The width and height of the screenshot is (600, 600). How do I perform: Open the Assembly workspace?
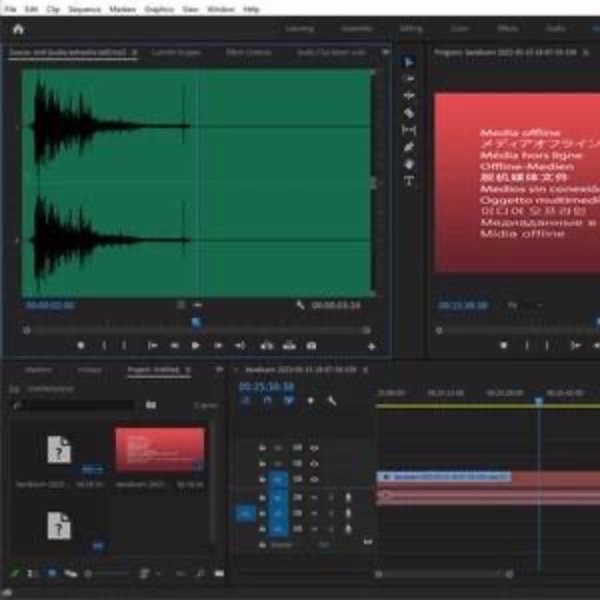click(x=357, y=29)
